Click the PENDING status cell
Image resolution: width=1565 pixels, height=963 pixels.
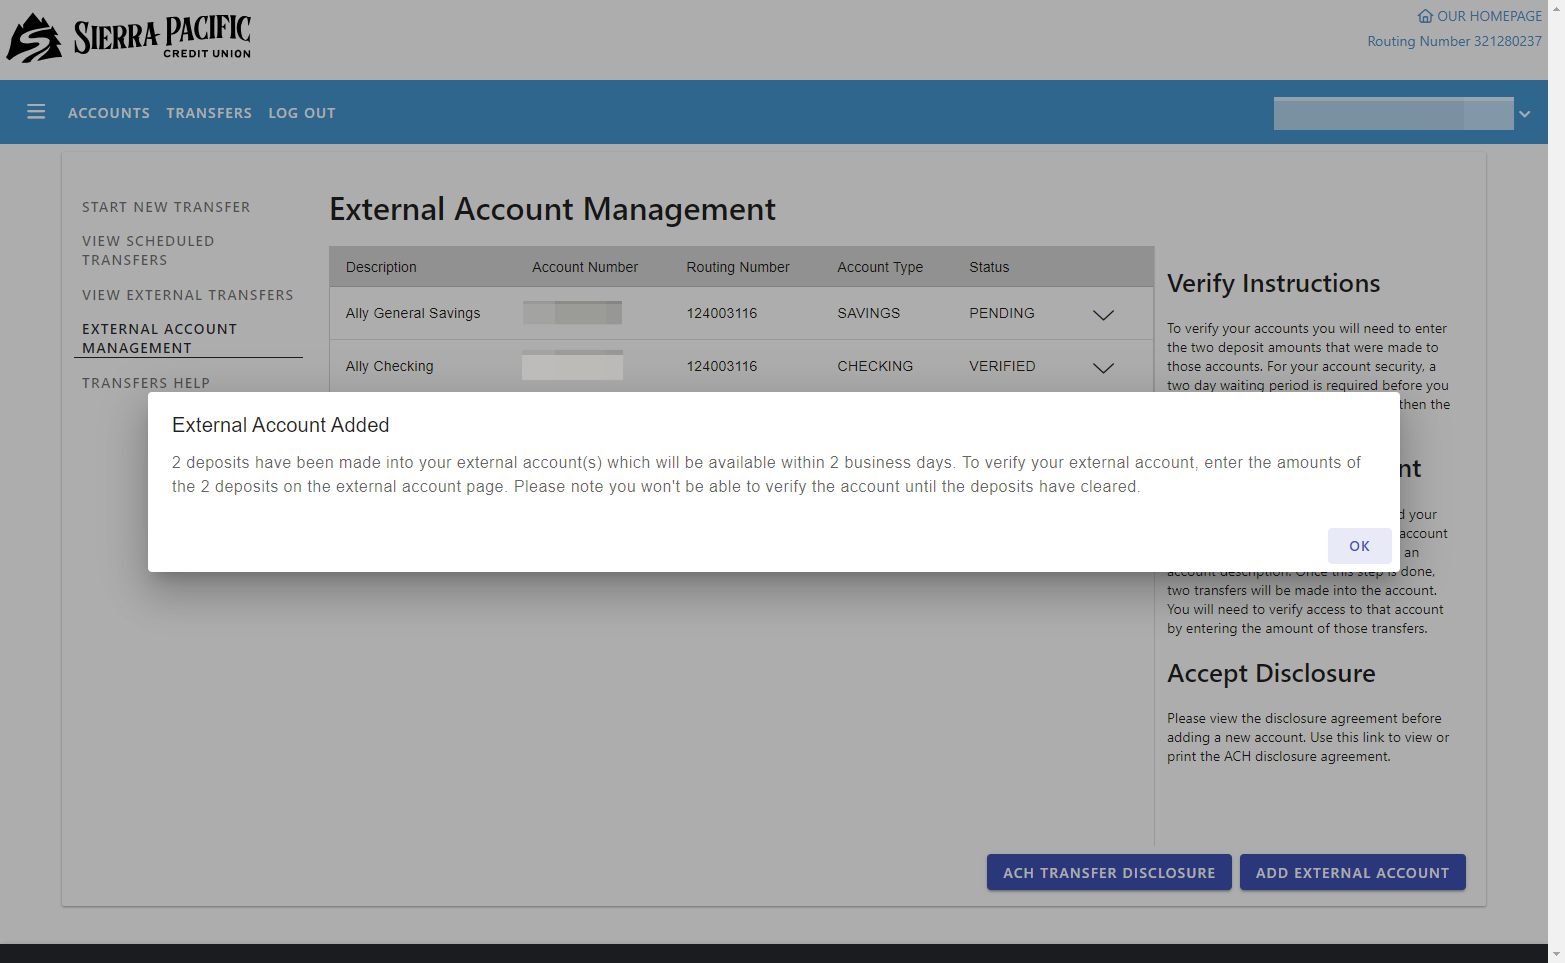point(1002,313)
